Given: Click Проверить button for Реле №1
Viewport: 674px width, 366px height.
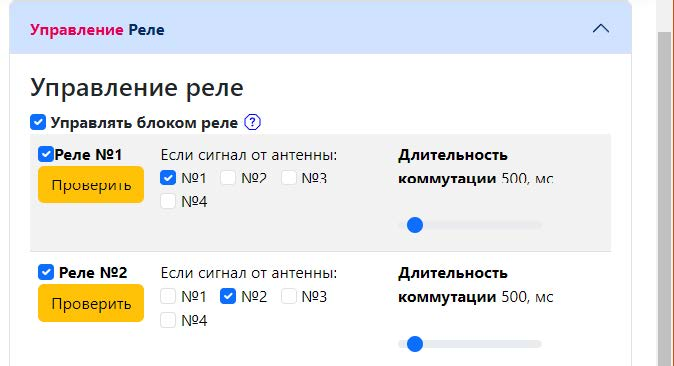Looking at the screenshot, I should click(x=91, y=185).
